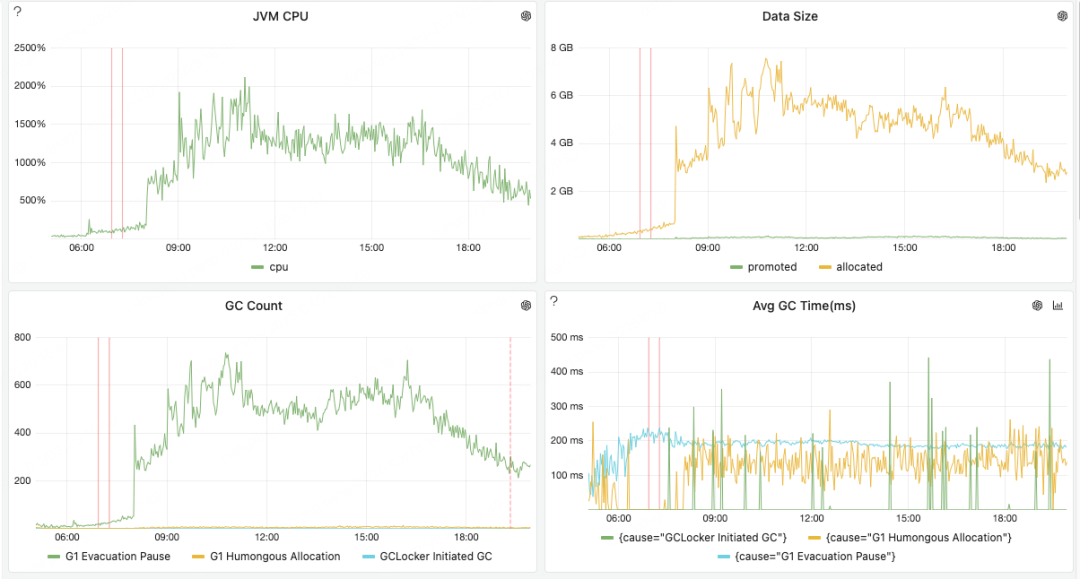1080x579 pixels.
Task: Click the 2 GB axis label in Data Size
Action: click(x=561, y=191)
